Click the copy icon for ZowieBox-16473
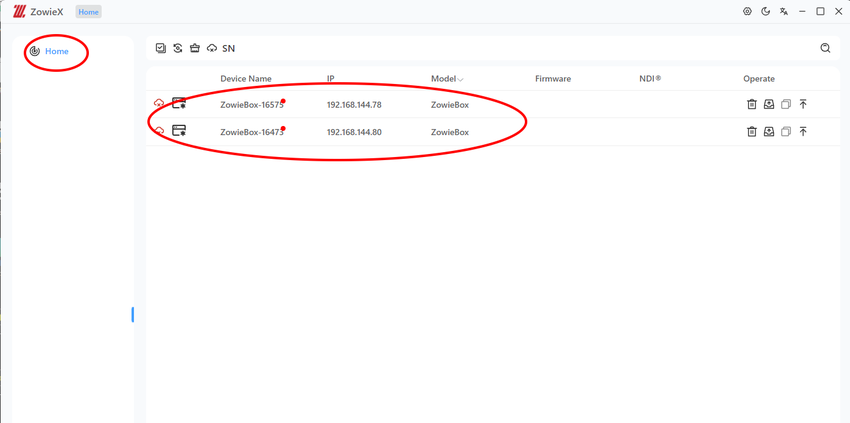 pyautogui.click(x=786, y=131)
